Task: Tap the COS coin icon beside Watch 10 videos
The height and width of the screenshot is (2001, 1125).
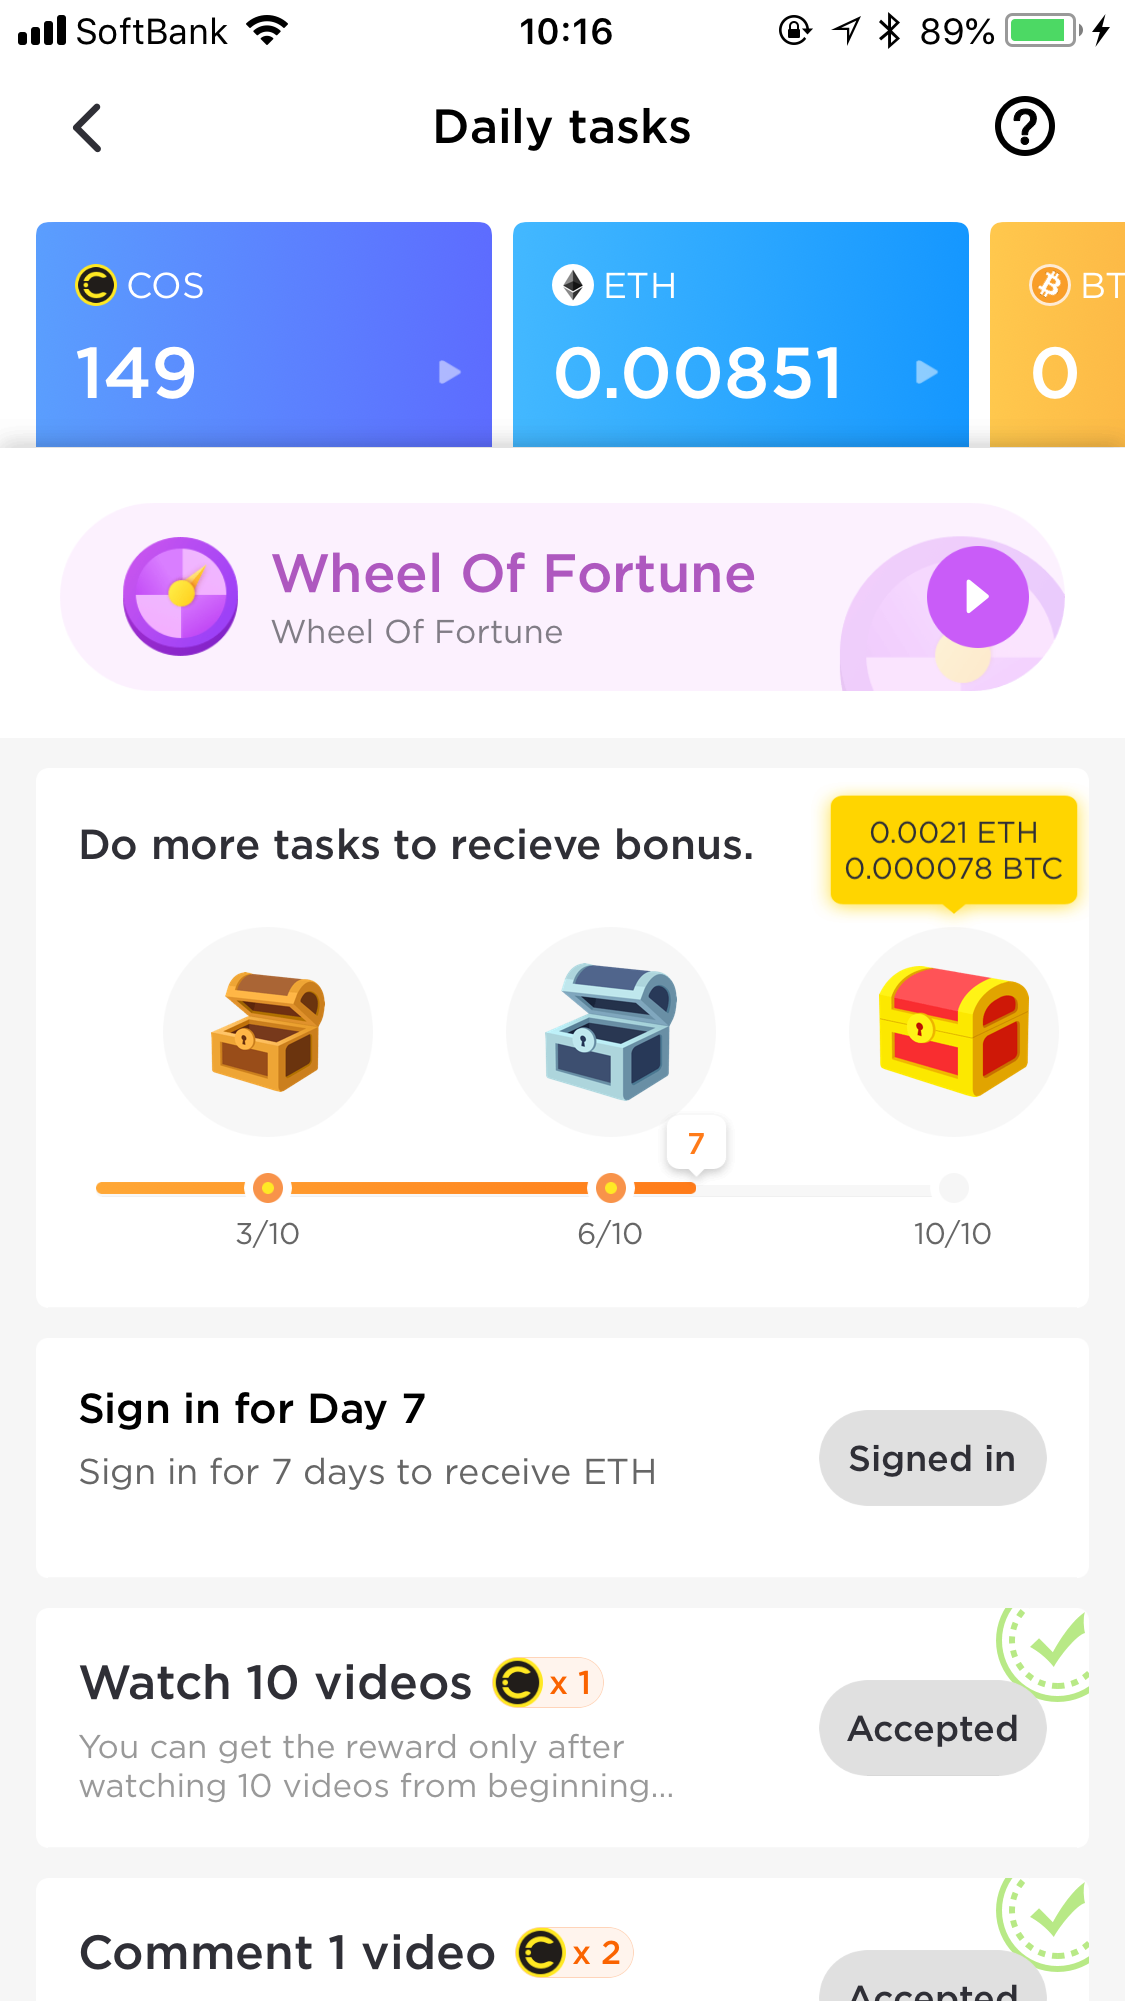Action: click(518, 1682)
